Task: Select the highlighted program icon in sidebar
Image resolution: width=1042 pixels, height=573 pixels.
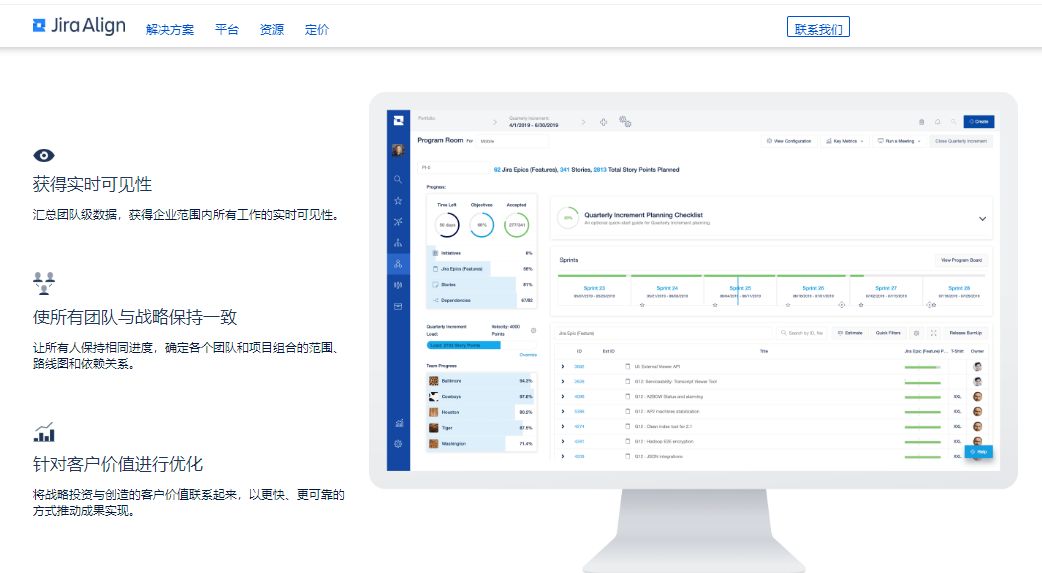Action: pyautogui.click(x=398, y=264)
